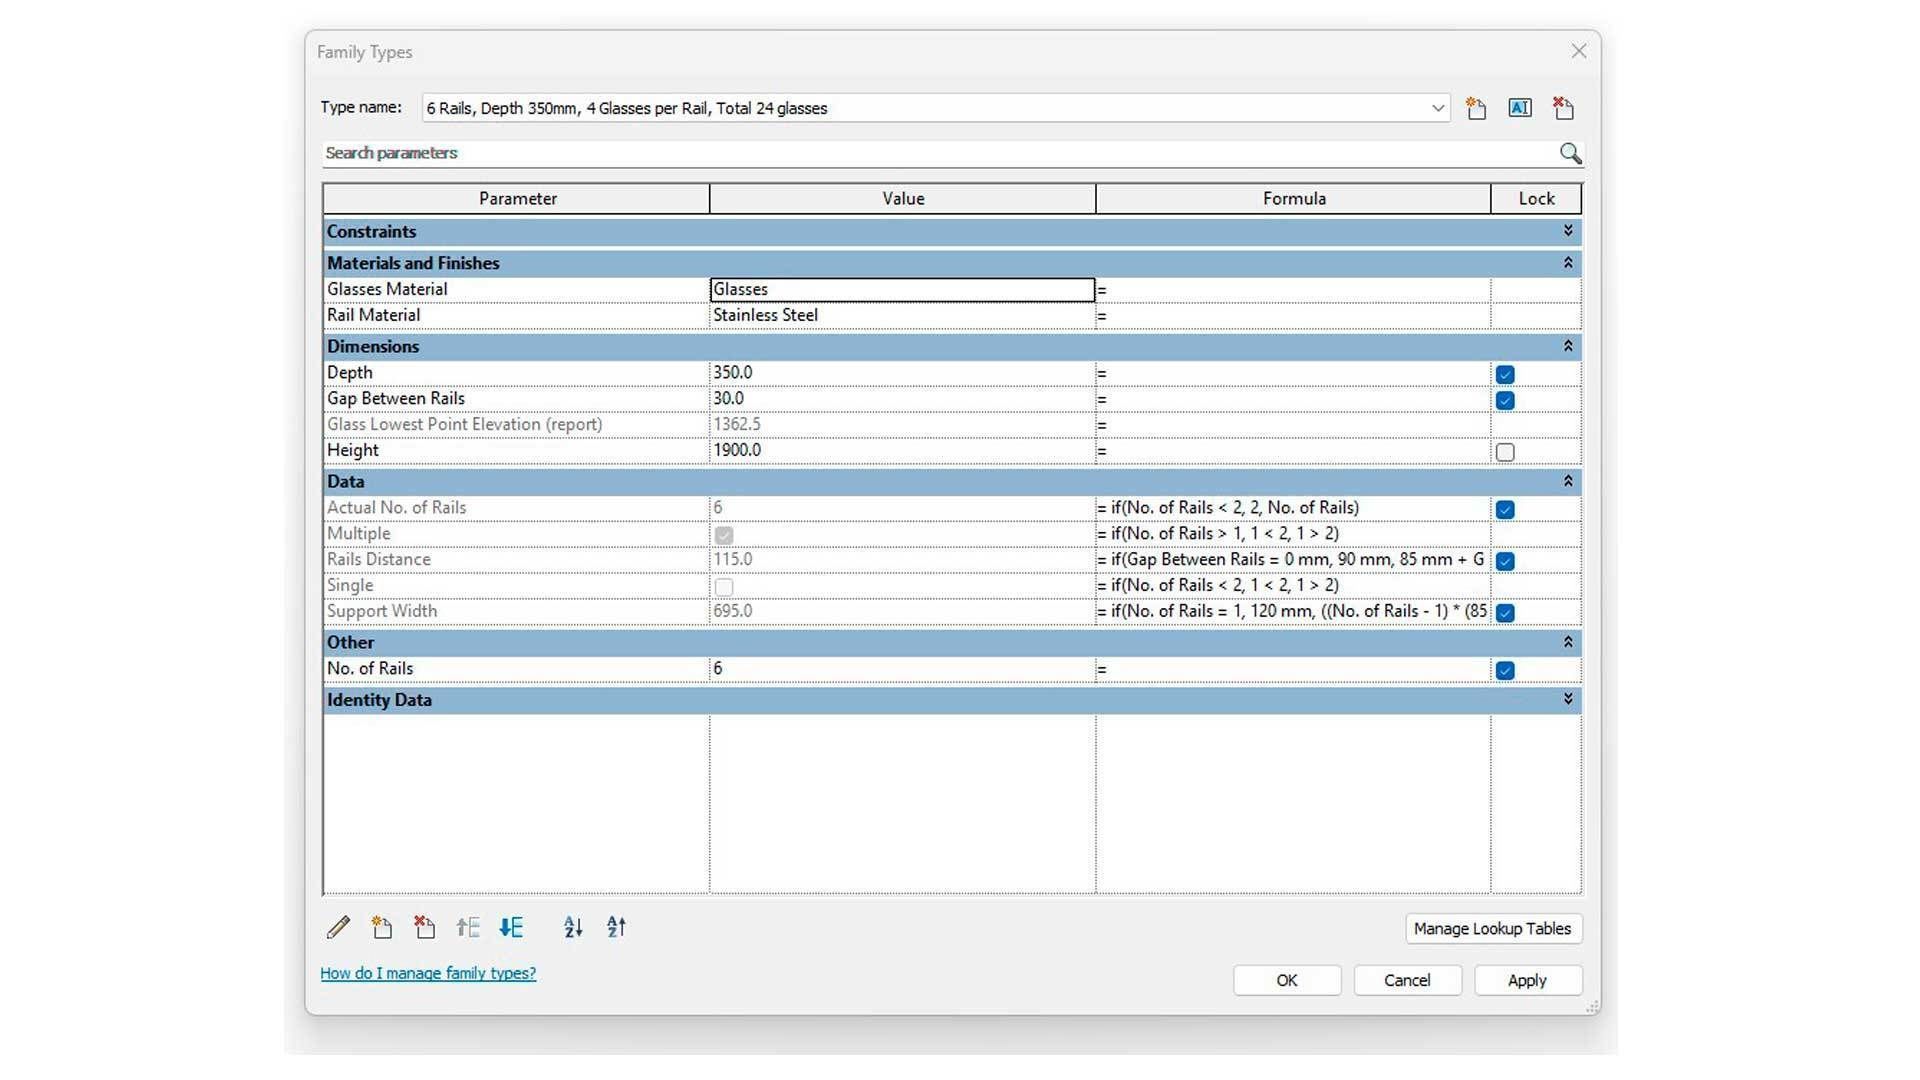Open 'How do I manage family types?' link
This screenshot has height=1080, width=1920.
(428, 973)
